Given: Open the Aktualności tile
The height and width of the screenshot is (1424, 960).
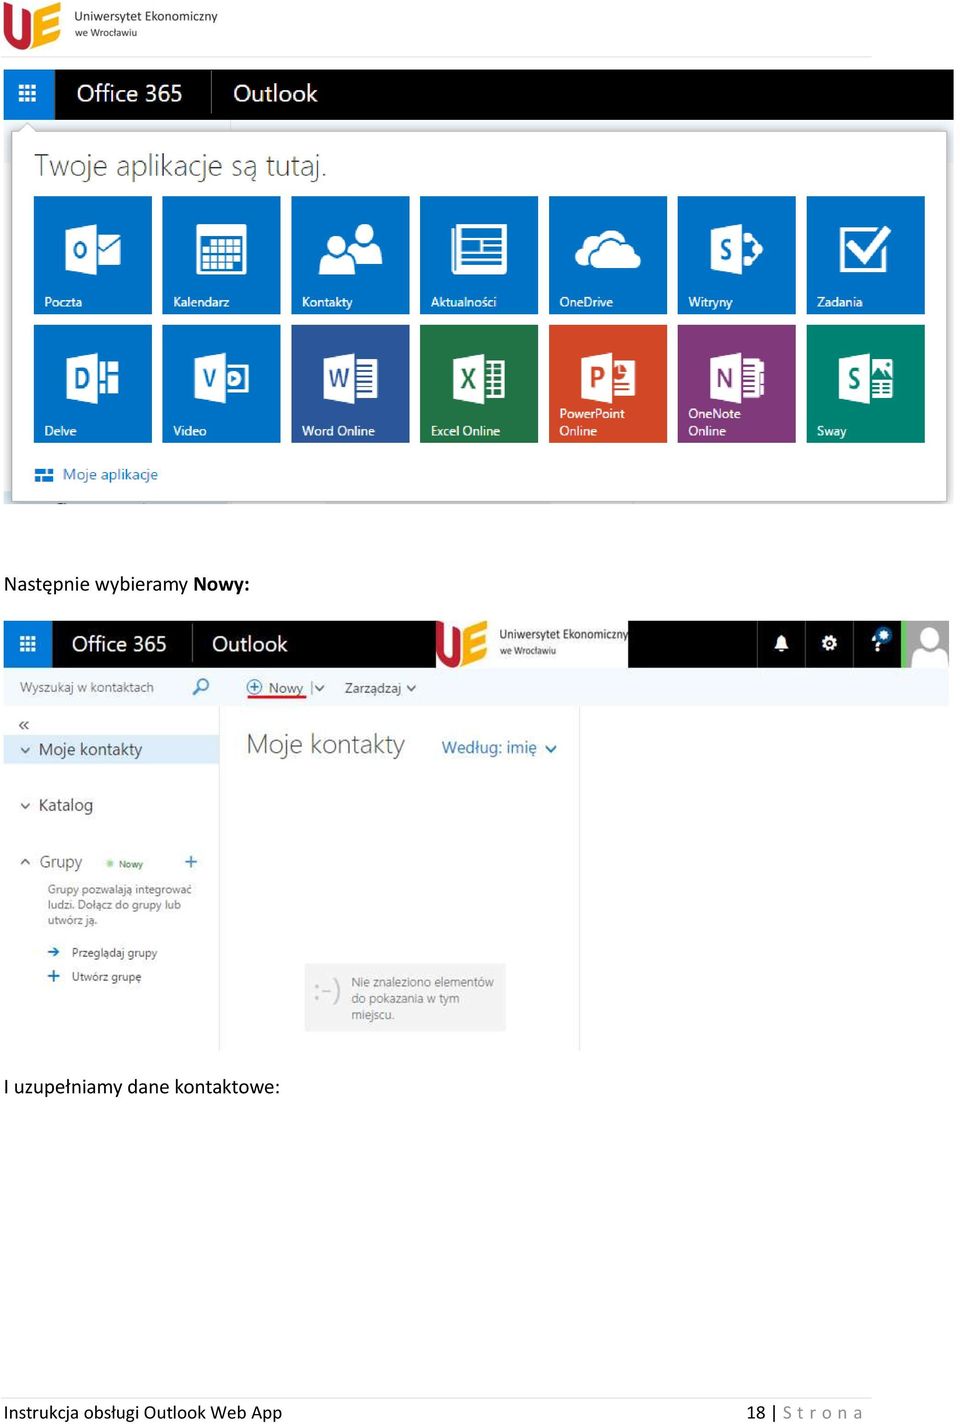Looking at the screenshot, I should point(479,255).
